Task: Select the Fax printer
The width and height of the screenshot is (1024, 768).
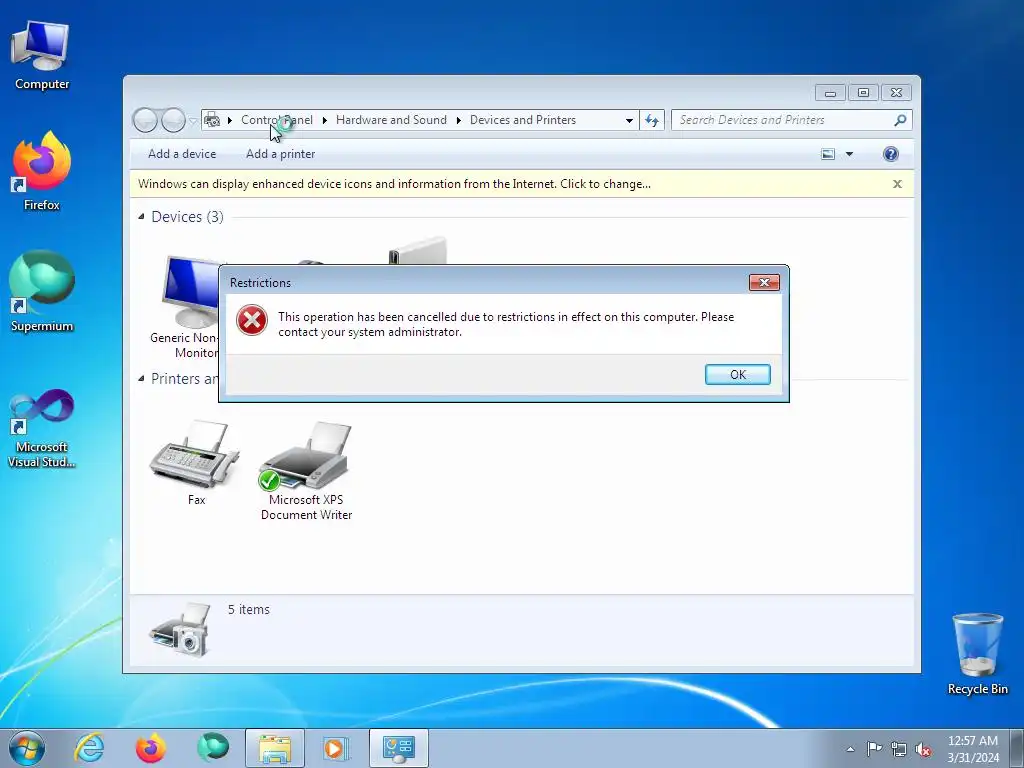Action: [195, 463]
